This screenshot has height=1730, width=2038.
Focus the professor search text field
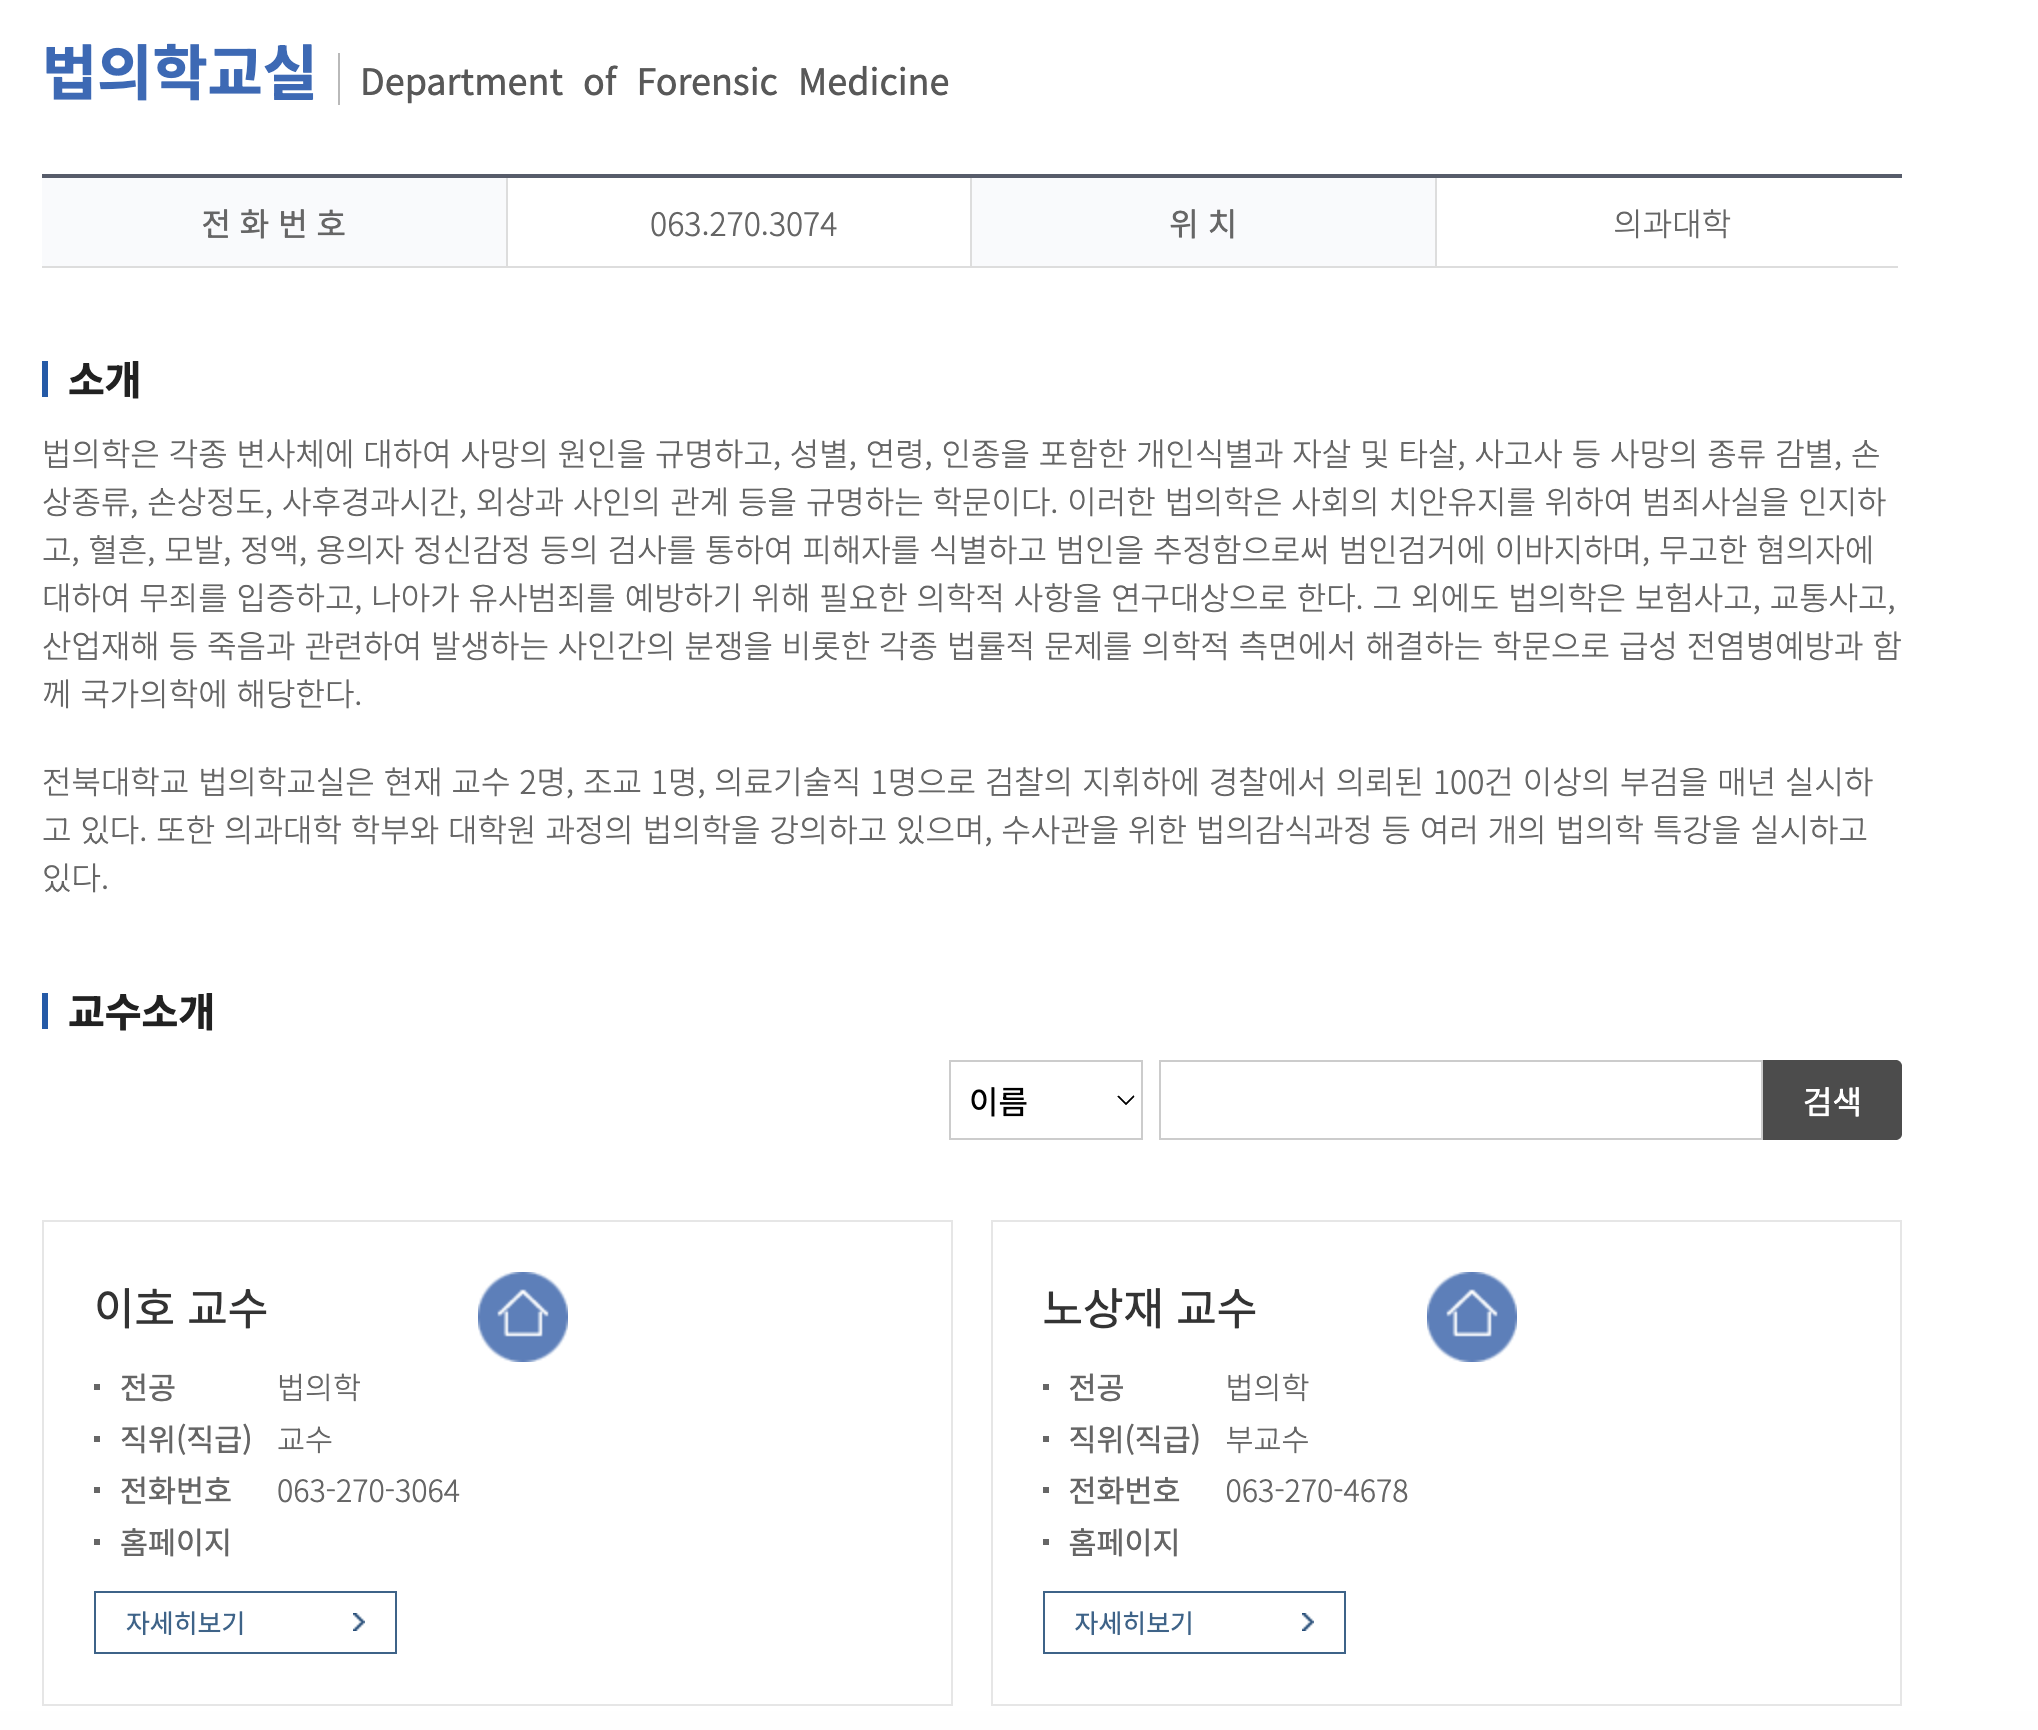(x=1460, y=1100)
